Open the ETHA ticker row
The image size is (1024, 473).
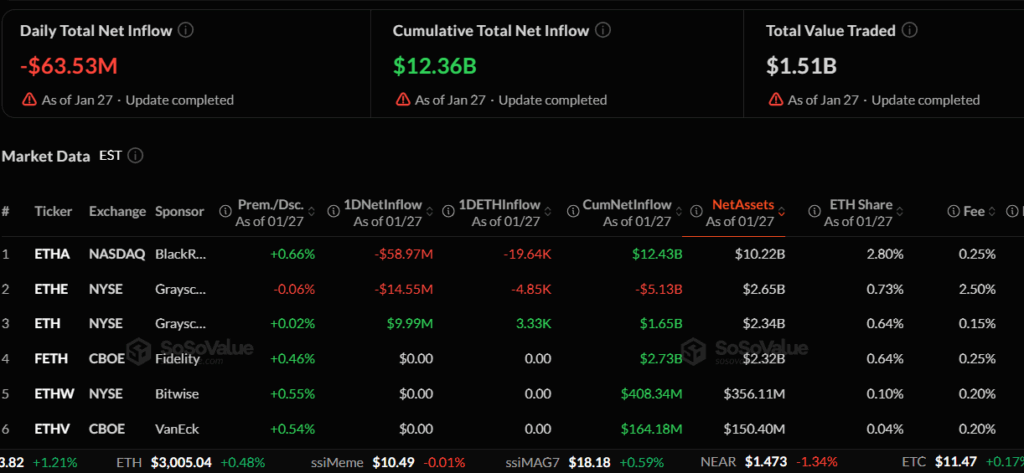point(50,254)
